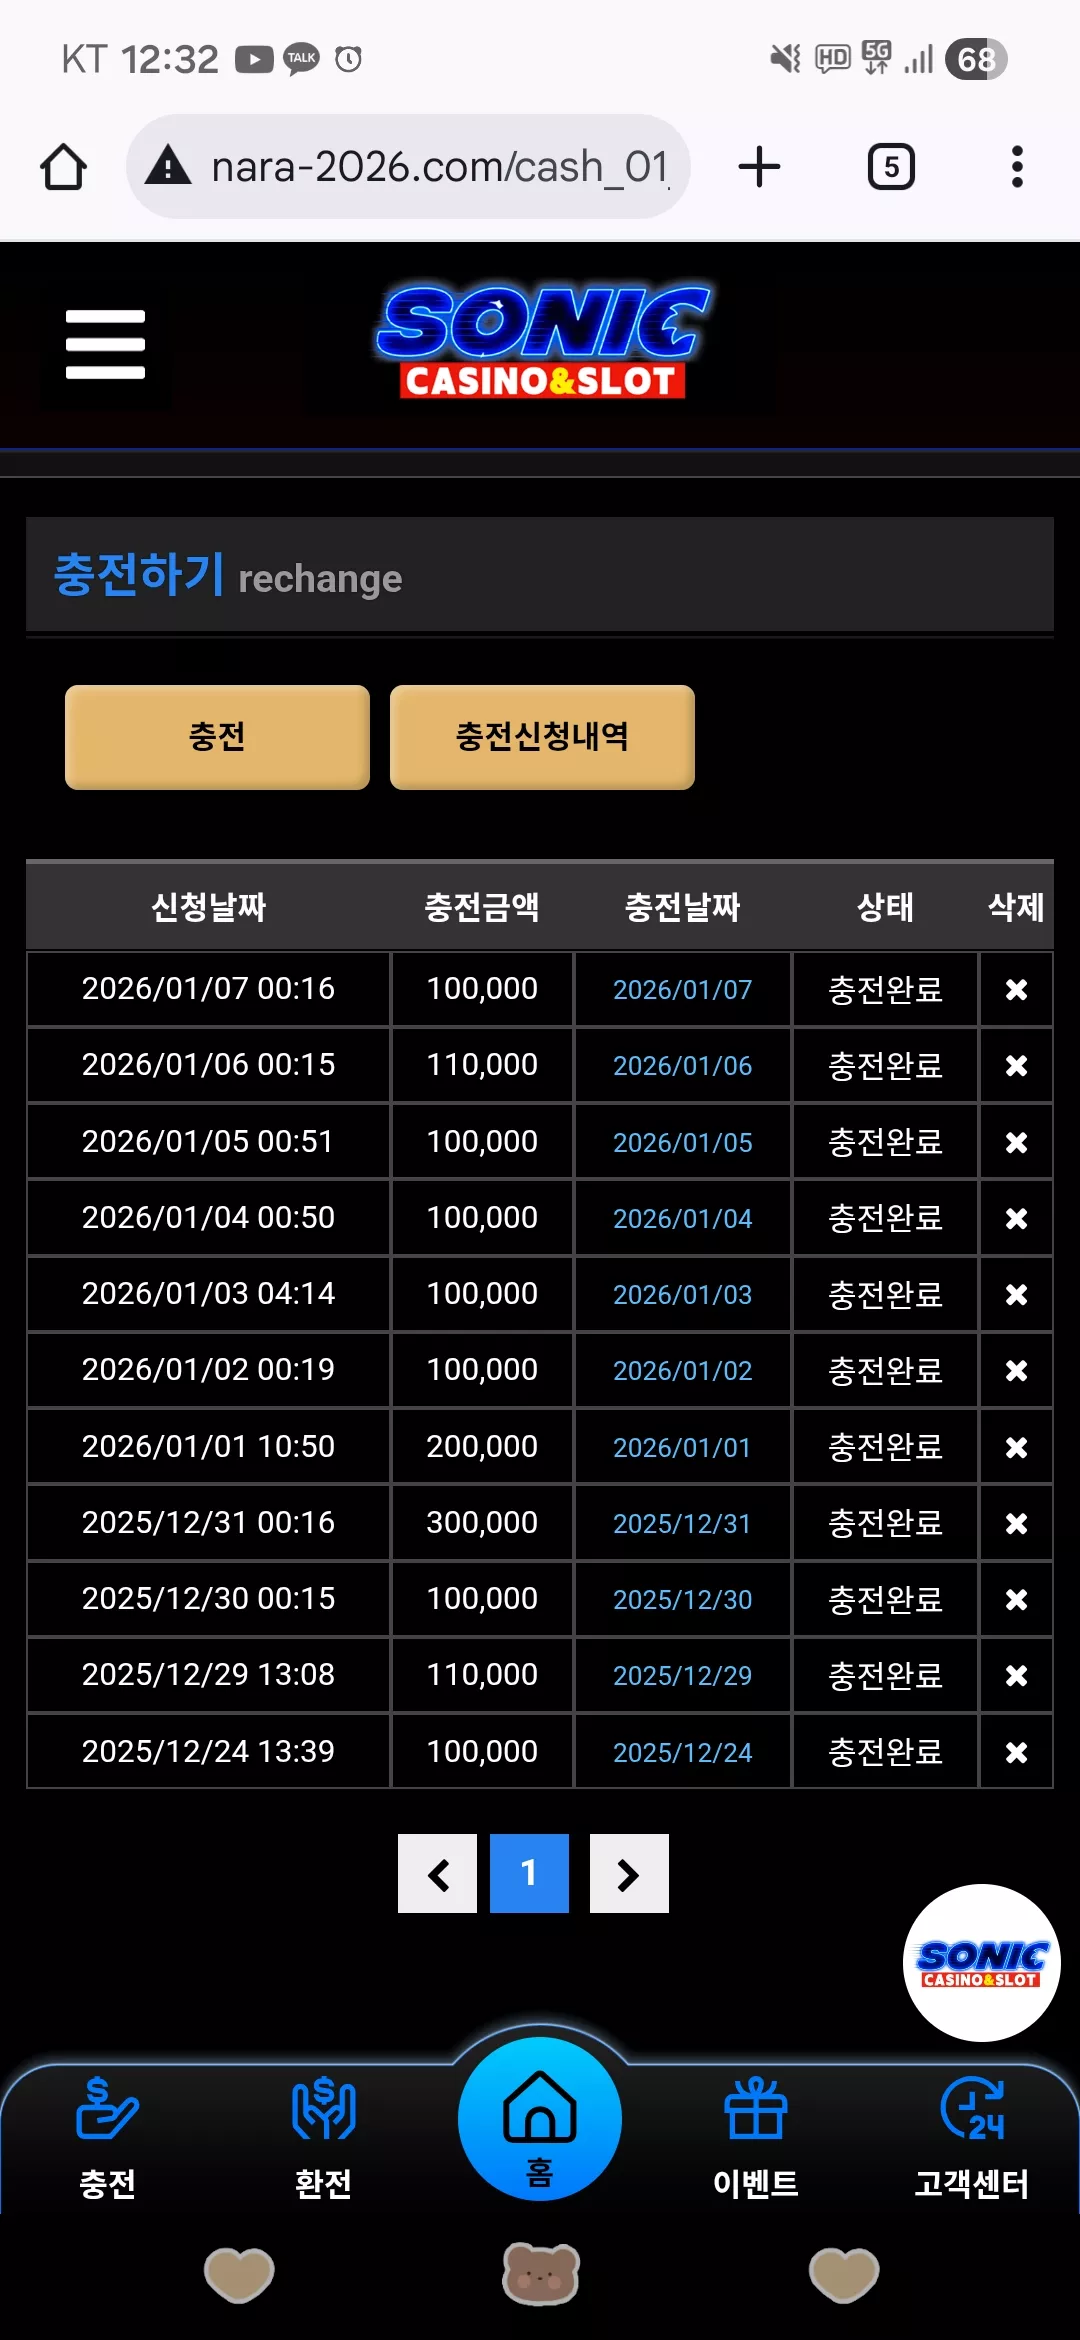Open new tab with plus icon
The image size is (1080, 2340).
[759, 167]
